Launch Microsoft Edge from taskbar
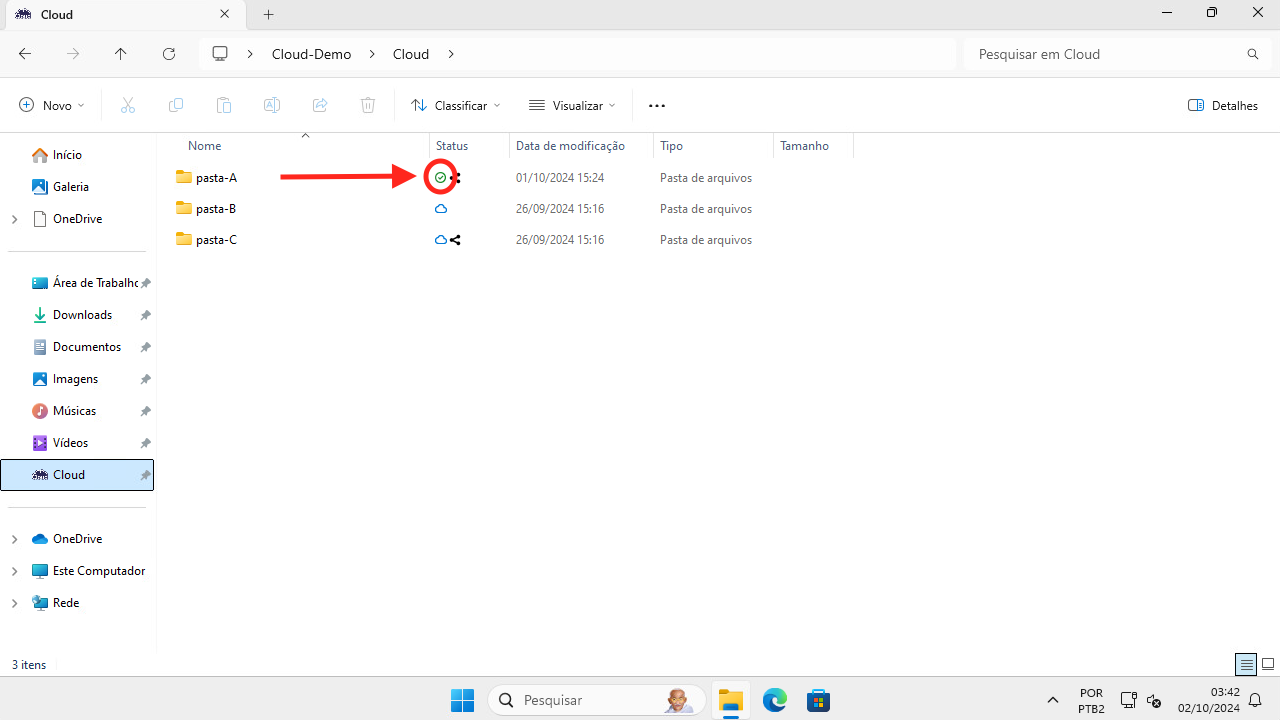Viewport: 1280px width, 720px height. pyautogui.click(x=775, y=700)
